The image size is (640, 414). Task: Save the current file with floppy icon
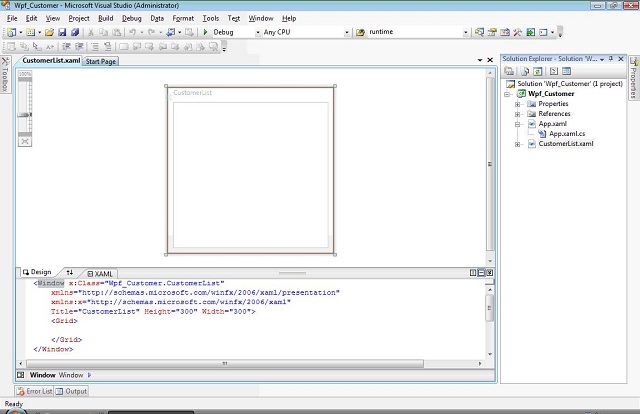coord(62,32)
